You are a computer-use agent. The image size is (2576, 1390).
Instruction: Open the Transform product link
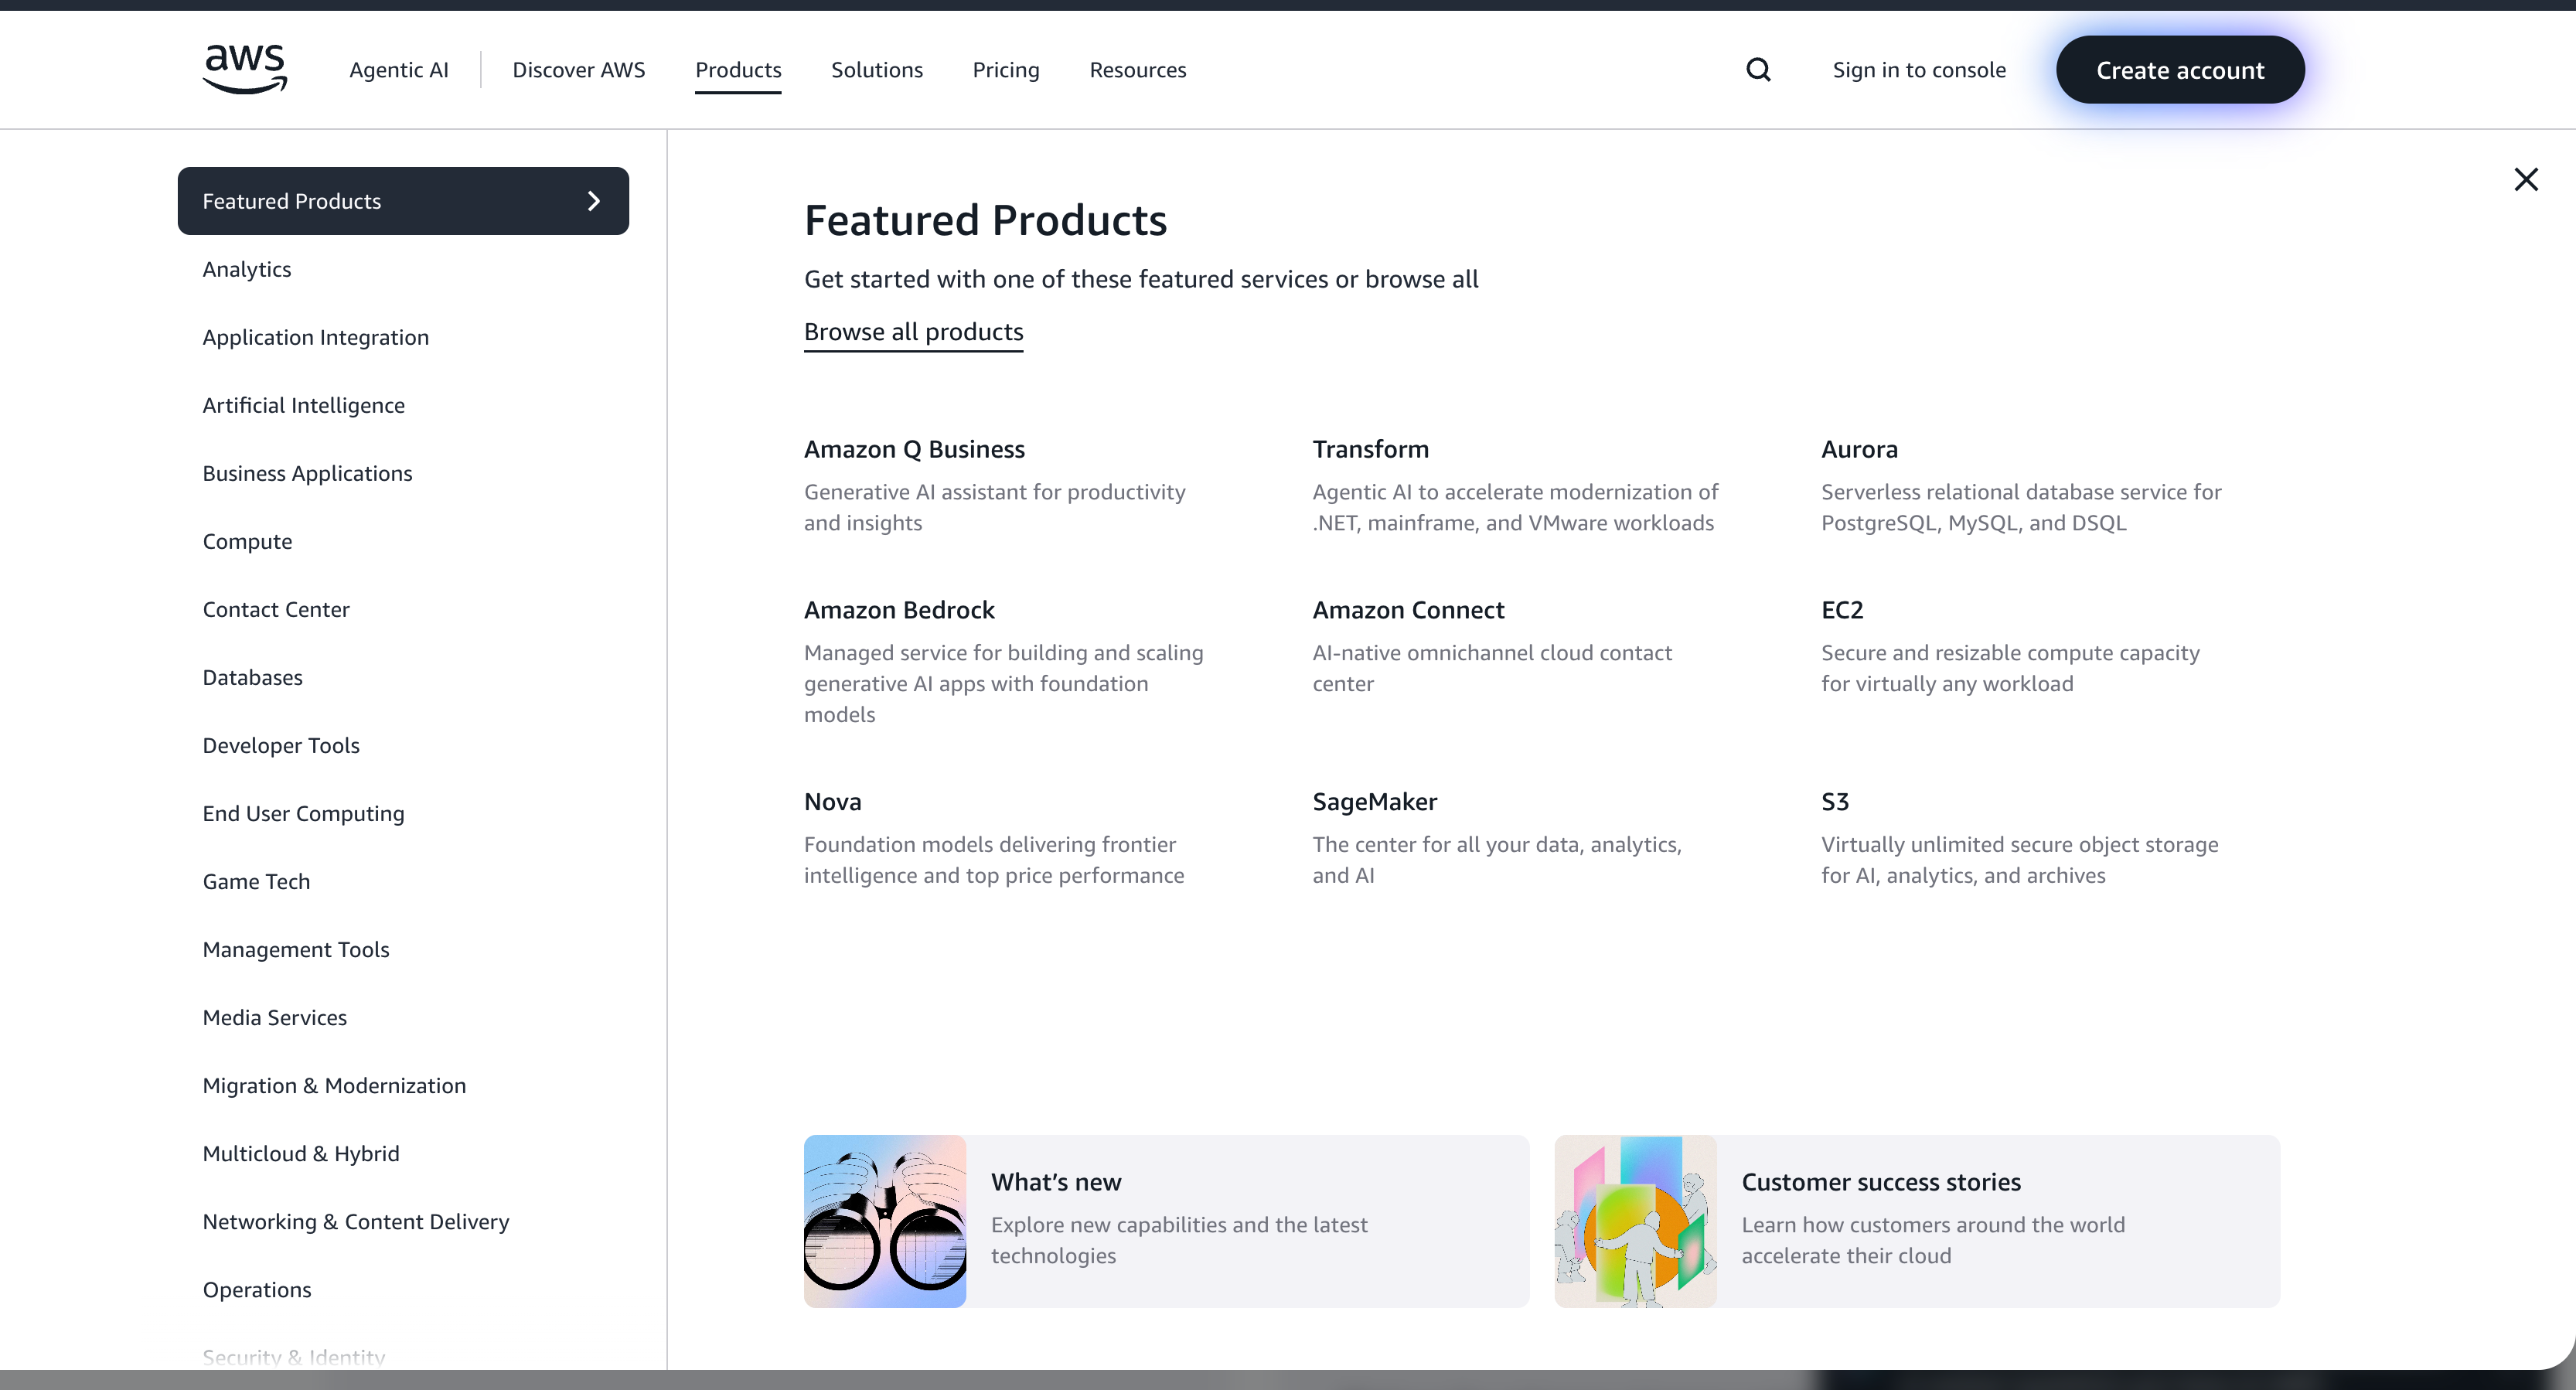[1371, 450]
